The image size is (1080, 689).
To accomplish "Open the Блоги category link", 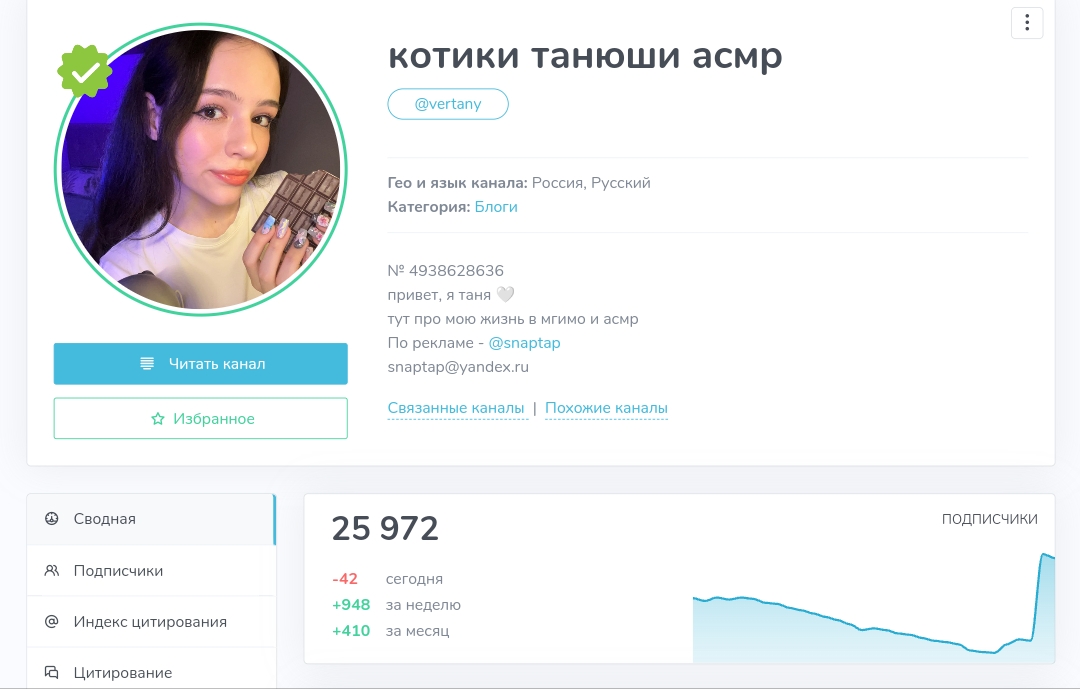I will [x=496, y=207].
